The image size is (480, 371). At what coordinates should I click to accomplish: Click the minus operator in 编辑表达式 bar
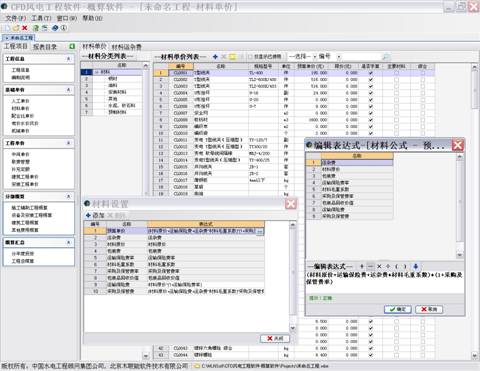(x=370, y=266)
